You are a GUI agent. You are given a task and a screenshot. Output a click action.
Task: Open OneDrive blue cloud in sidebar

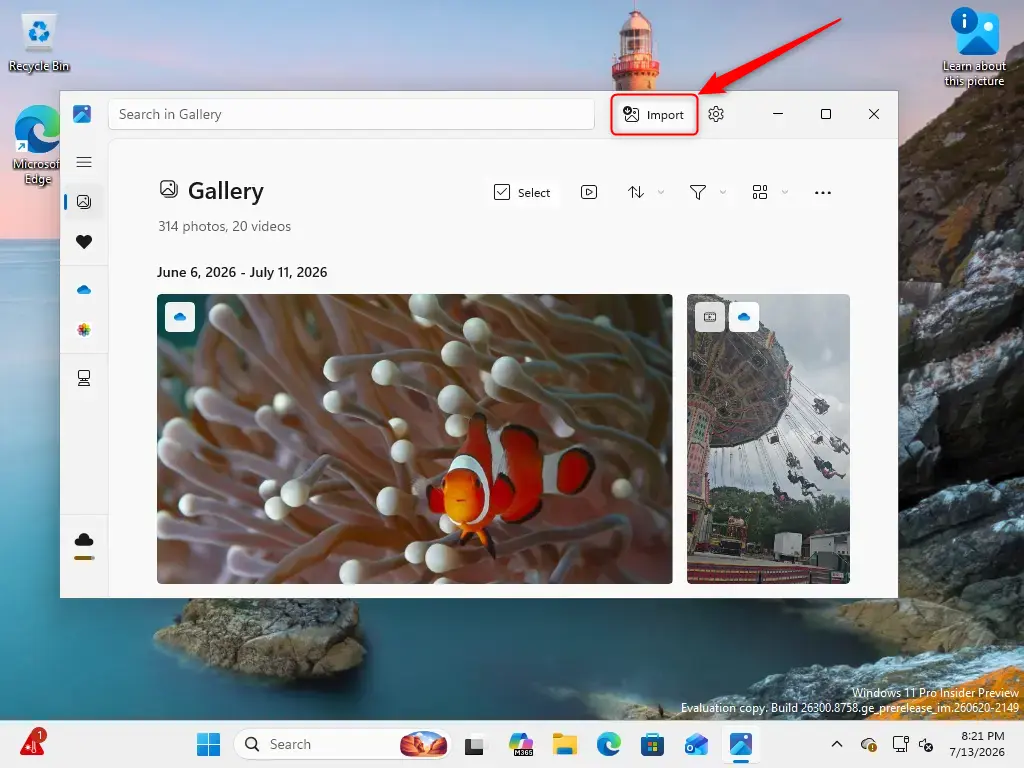pos(84,290)
